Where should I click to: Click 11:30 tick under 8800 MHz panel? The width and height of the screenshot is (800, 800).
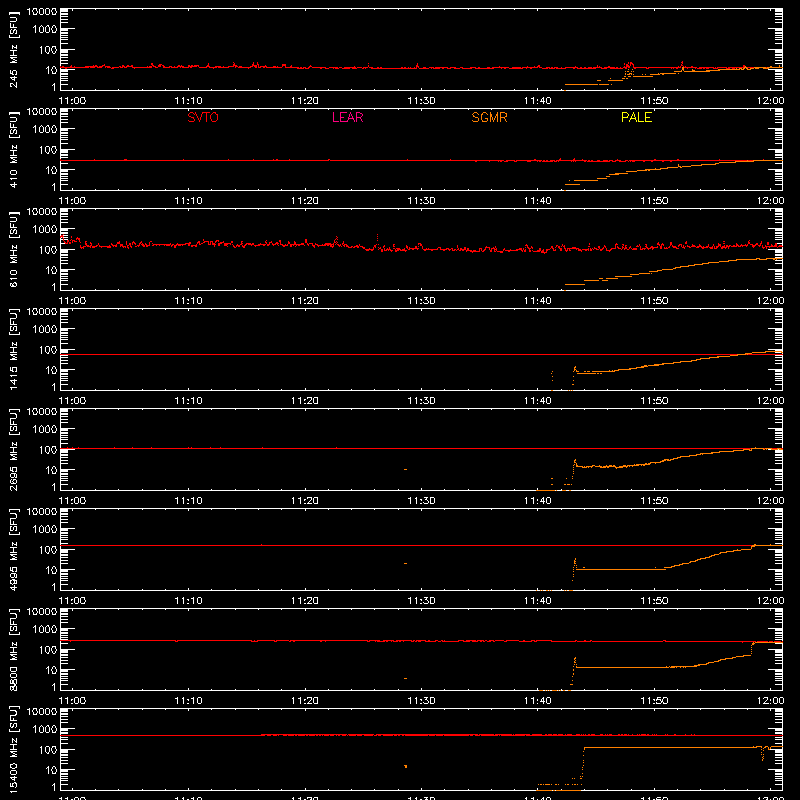coord(421,701)
